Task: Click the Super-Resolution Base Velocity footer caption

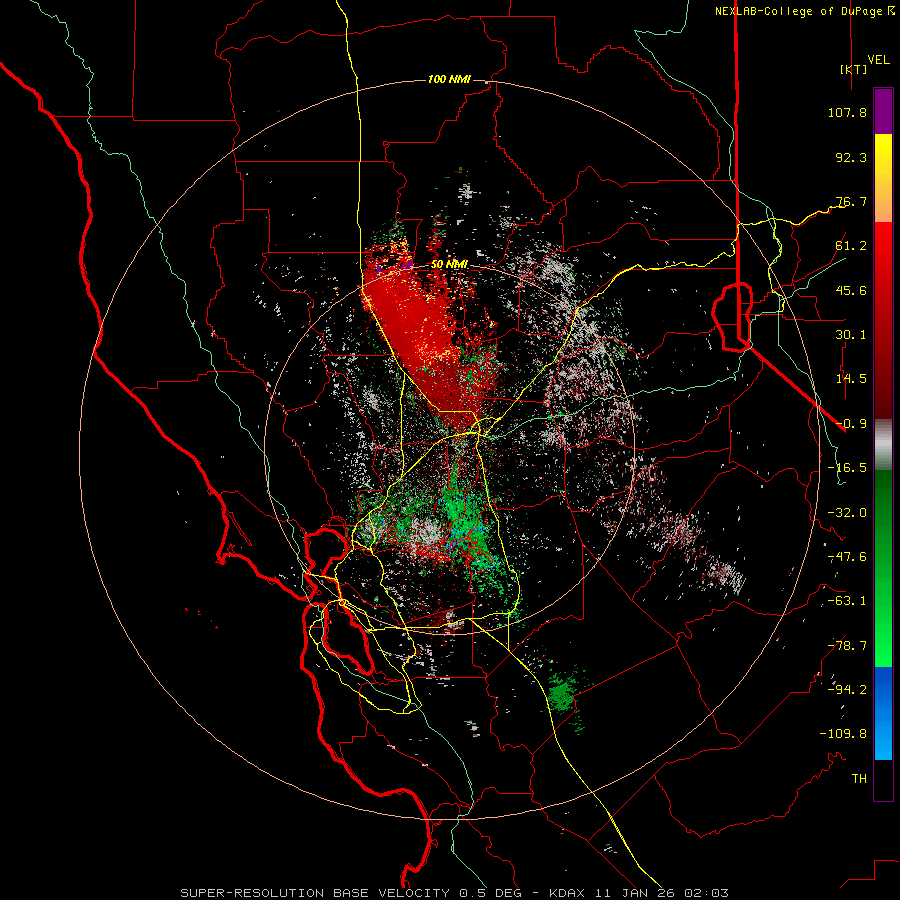Action: (454, 893)
